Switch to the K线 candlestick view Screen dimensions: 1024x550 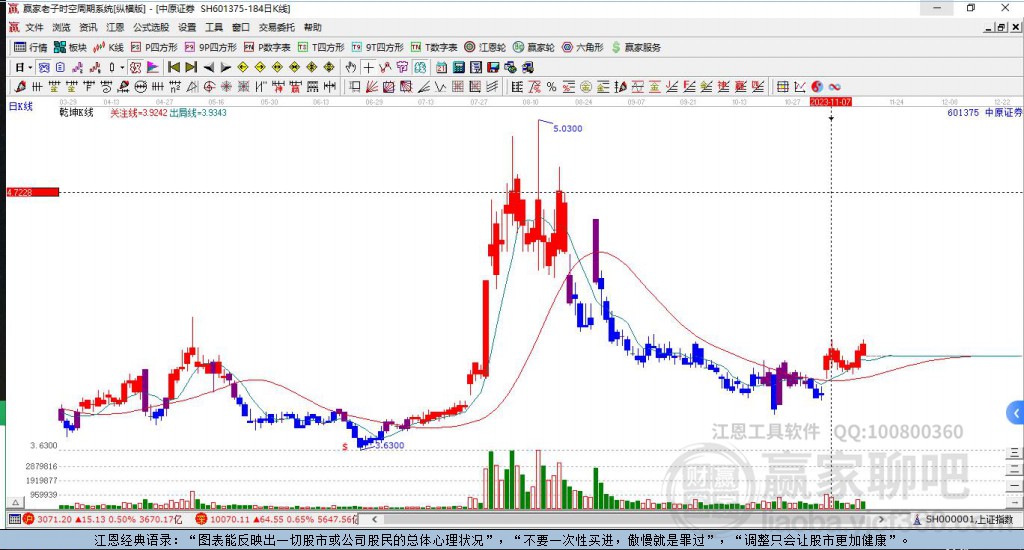tap(108, 47)
